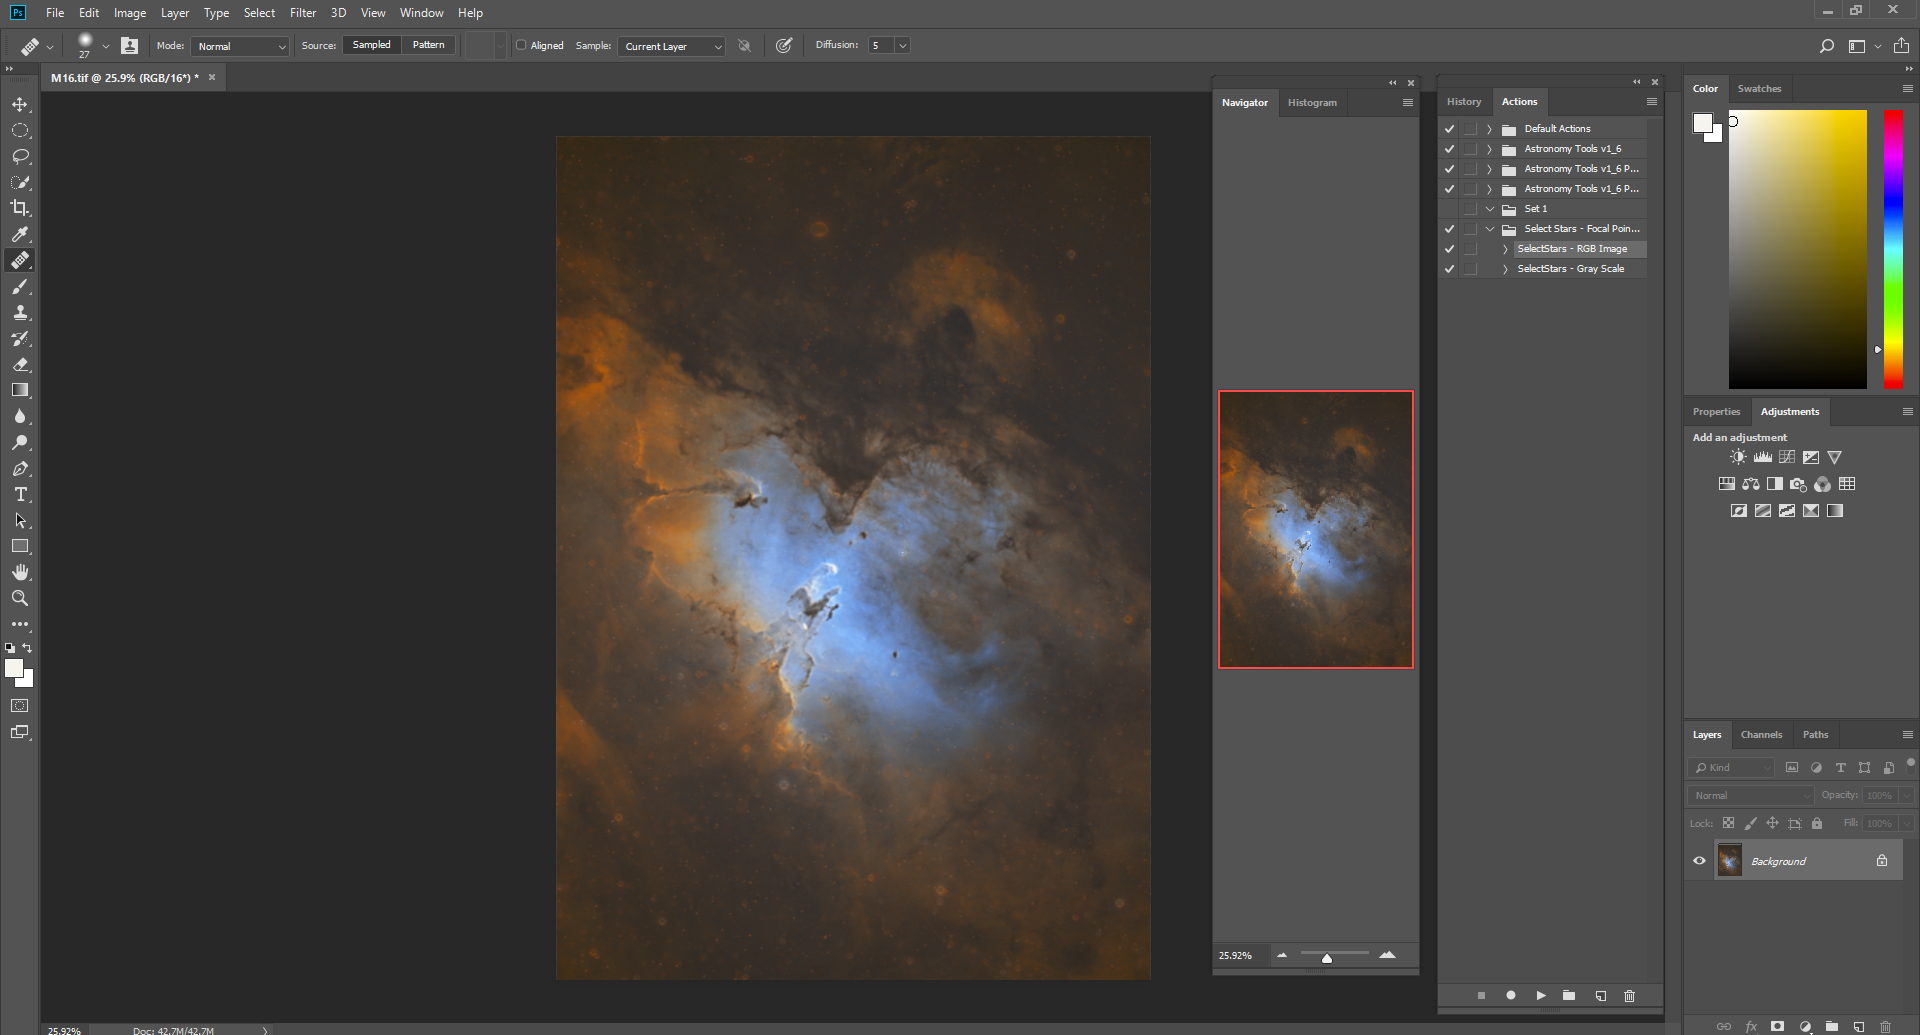Choose the Pattern source button
Screen dimensions: 1920x1035
428,45
